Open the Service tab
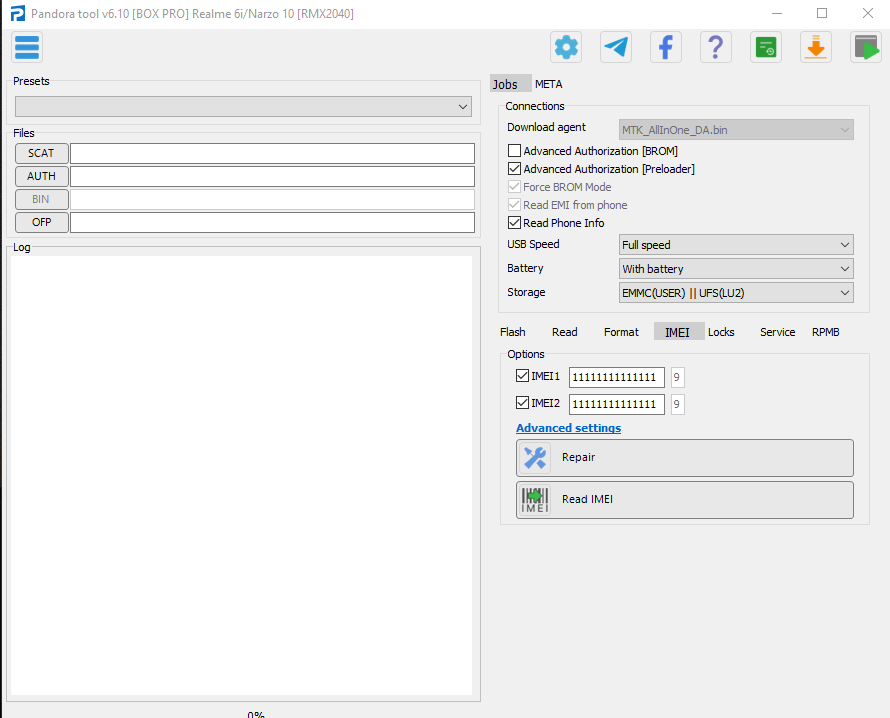 pos(778,332)
